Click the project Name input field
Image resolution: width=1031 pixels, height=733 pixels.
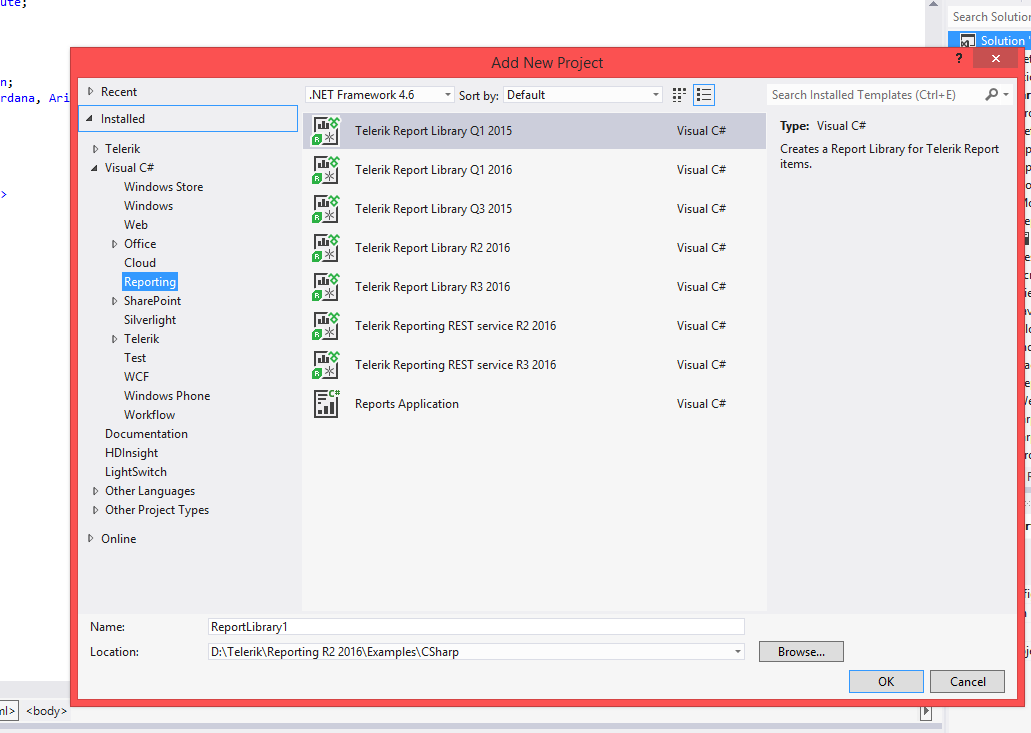pos(476,627)
